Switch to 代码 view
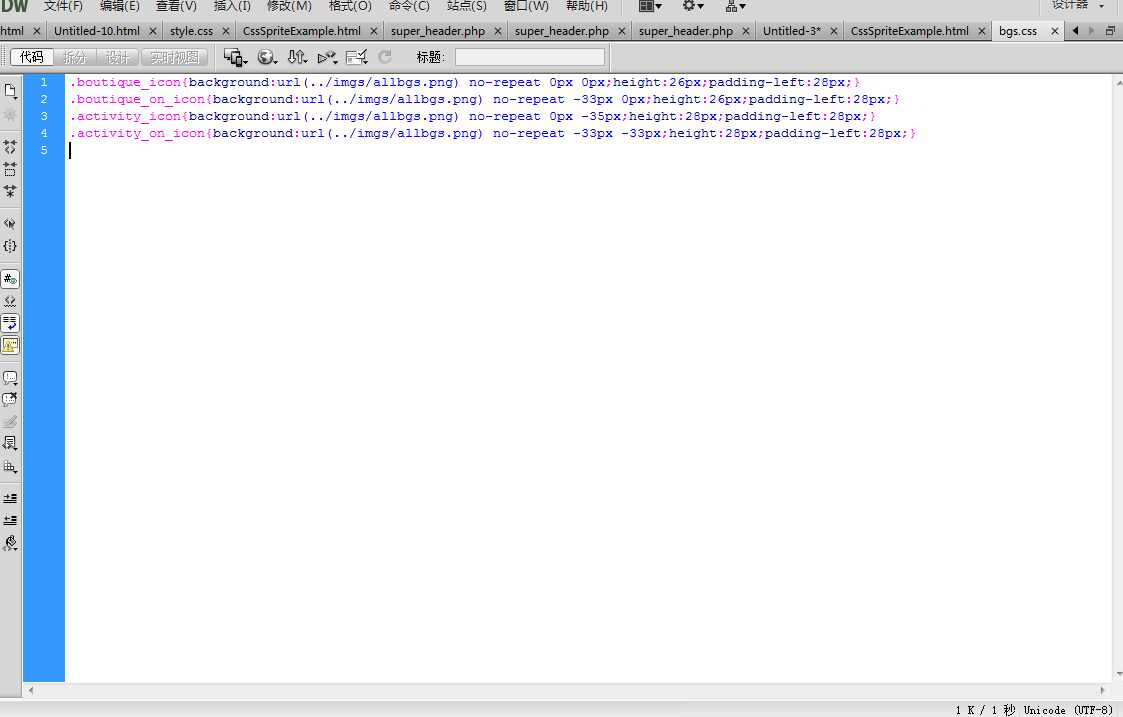 (x=32, y=57)
